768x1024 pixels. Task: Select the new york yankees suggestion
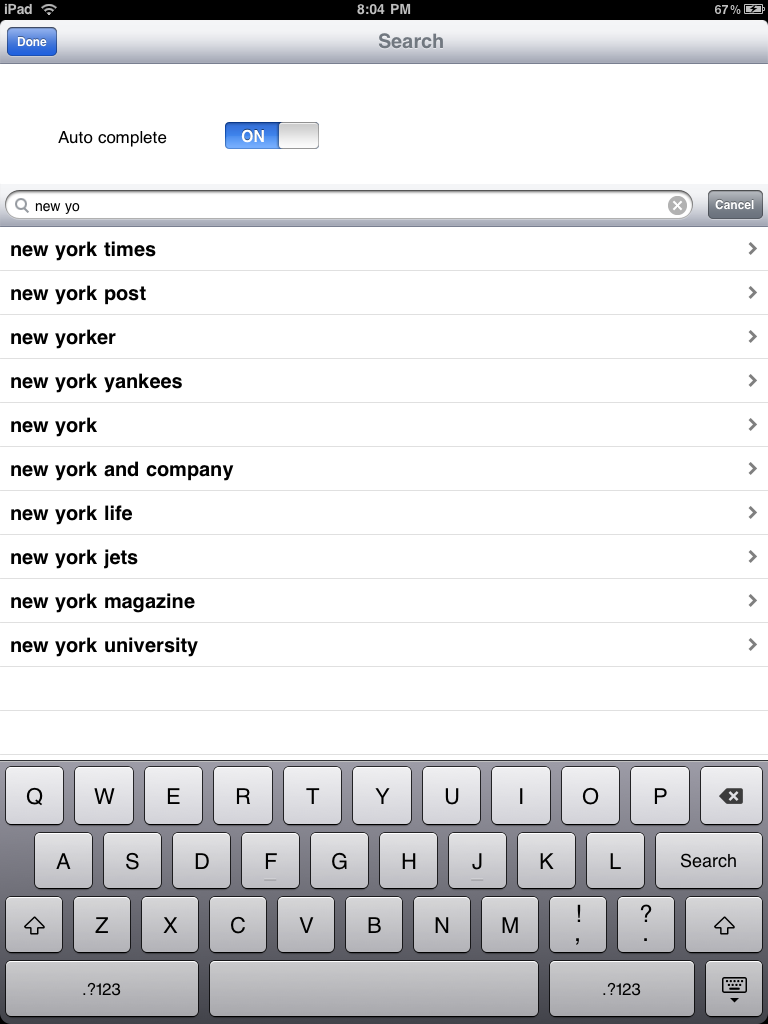point(384,380)
